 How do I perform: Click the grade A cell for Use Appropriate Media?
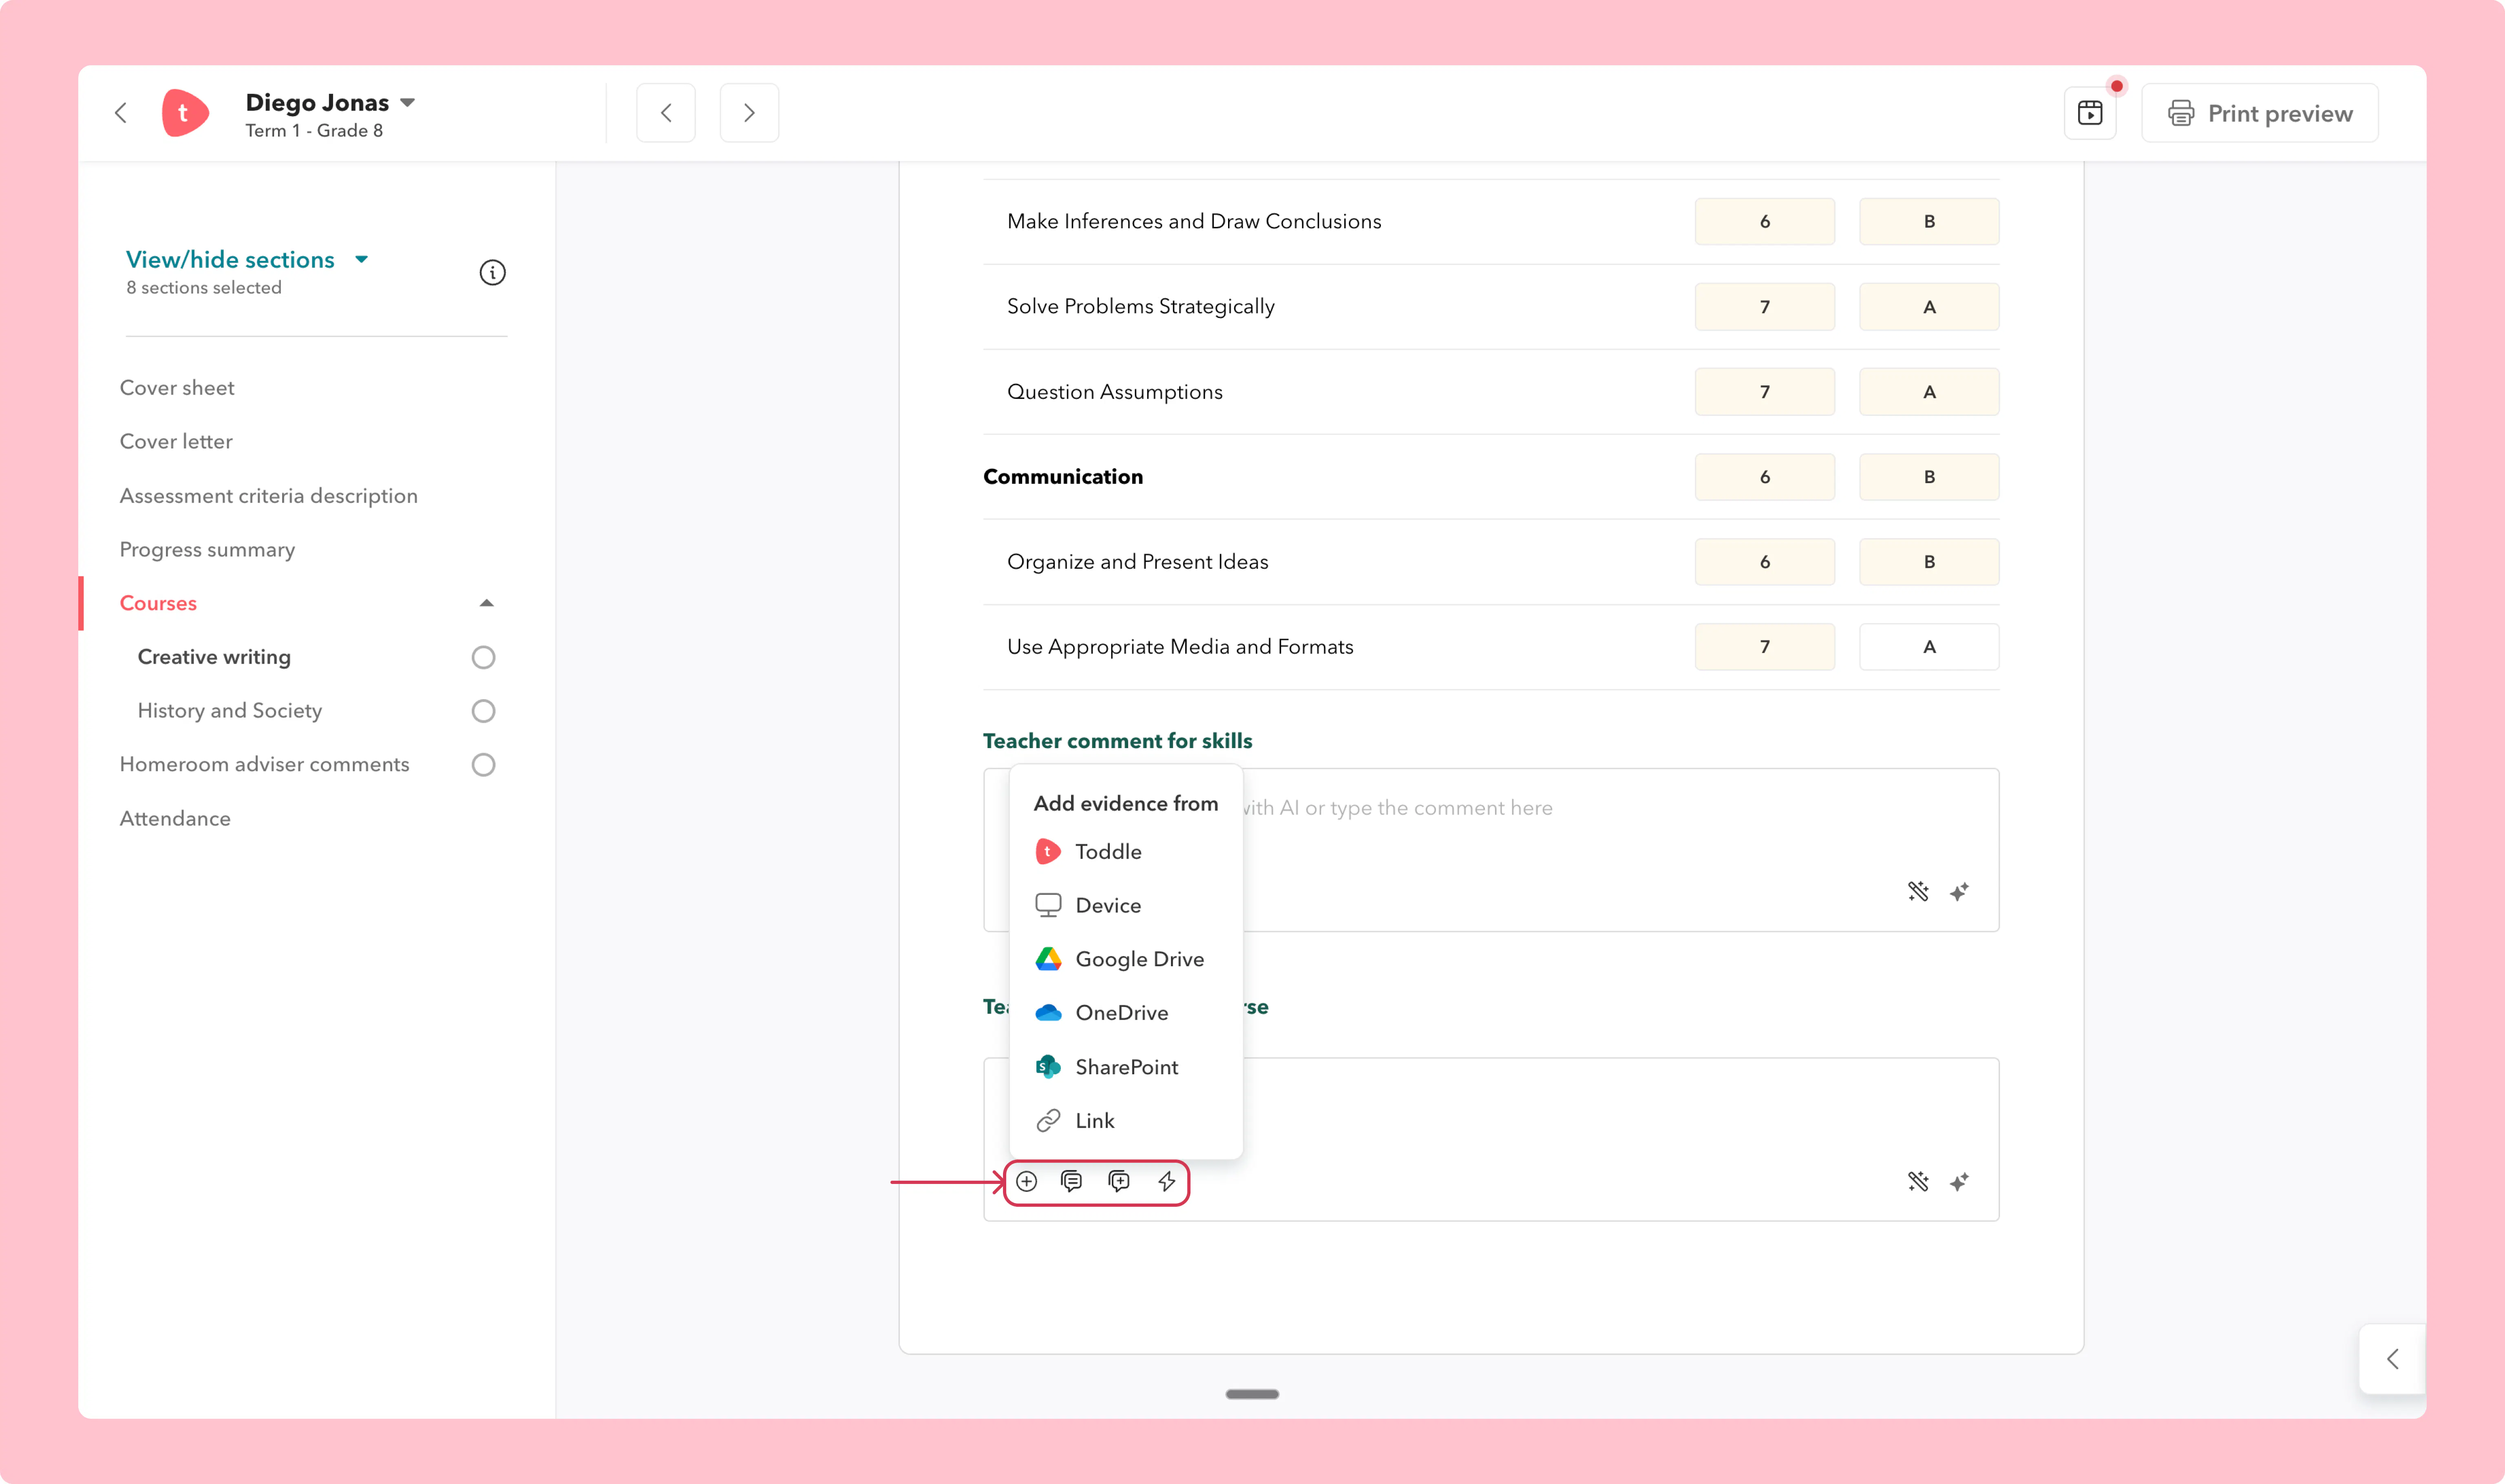click(1929, 647)
